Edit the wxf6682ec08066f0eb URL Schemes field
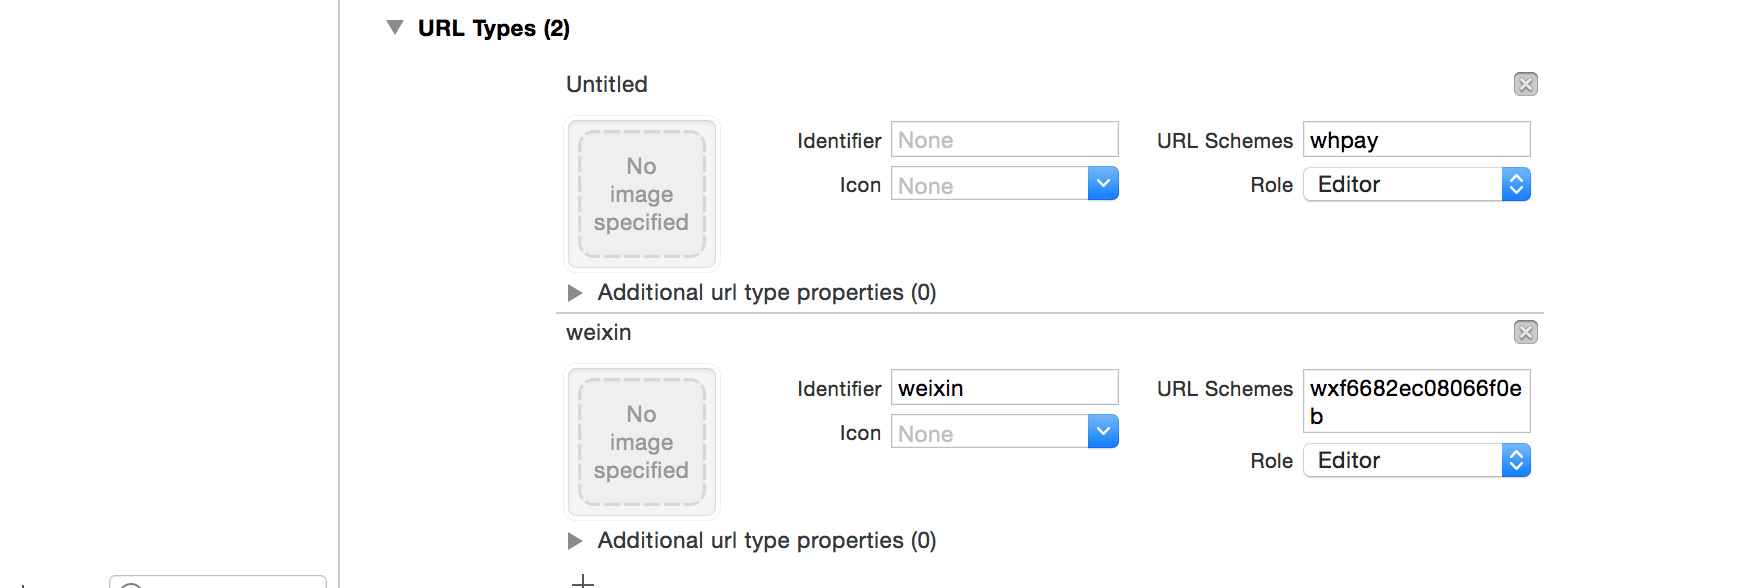The height and width of the screenshot is (588, 1750). [1416, 401]
